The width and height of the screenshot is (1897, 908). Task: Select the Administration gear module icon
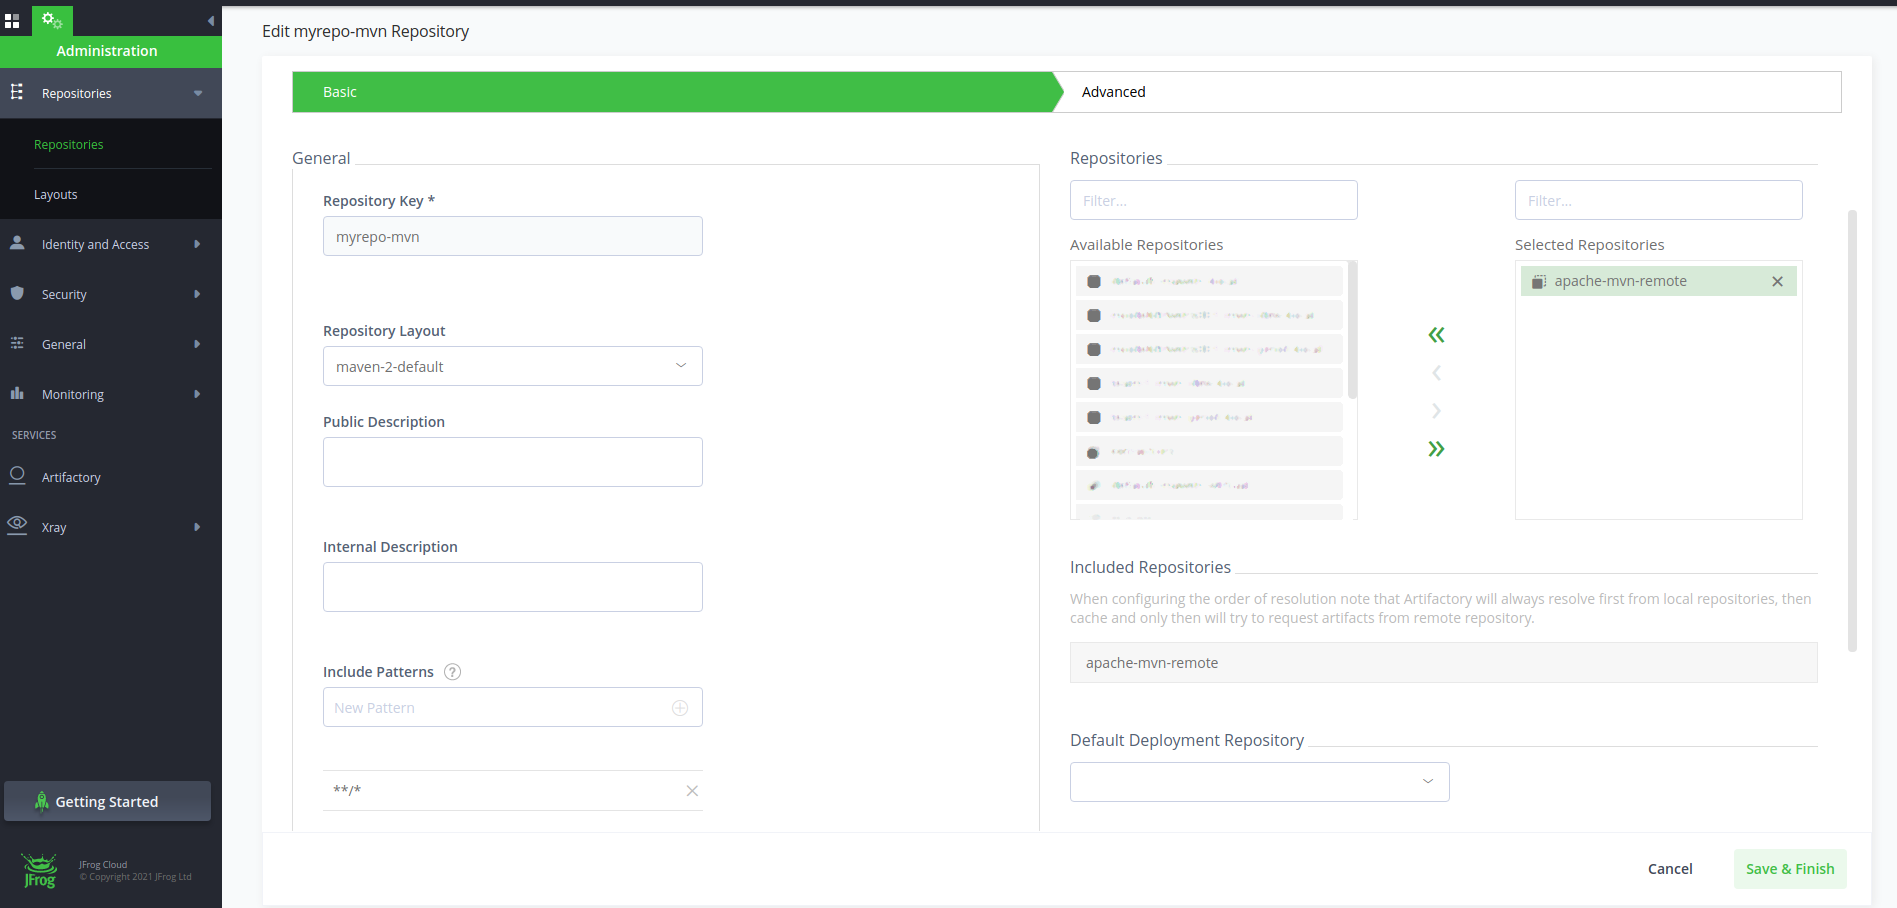pyautogui.click(x=52, y=21)
